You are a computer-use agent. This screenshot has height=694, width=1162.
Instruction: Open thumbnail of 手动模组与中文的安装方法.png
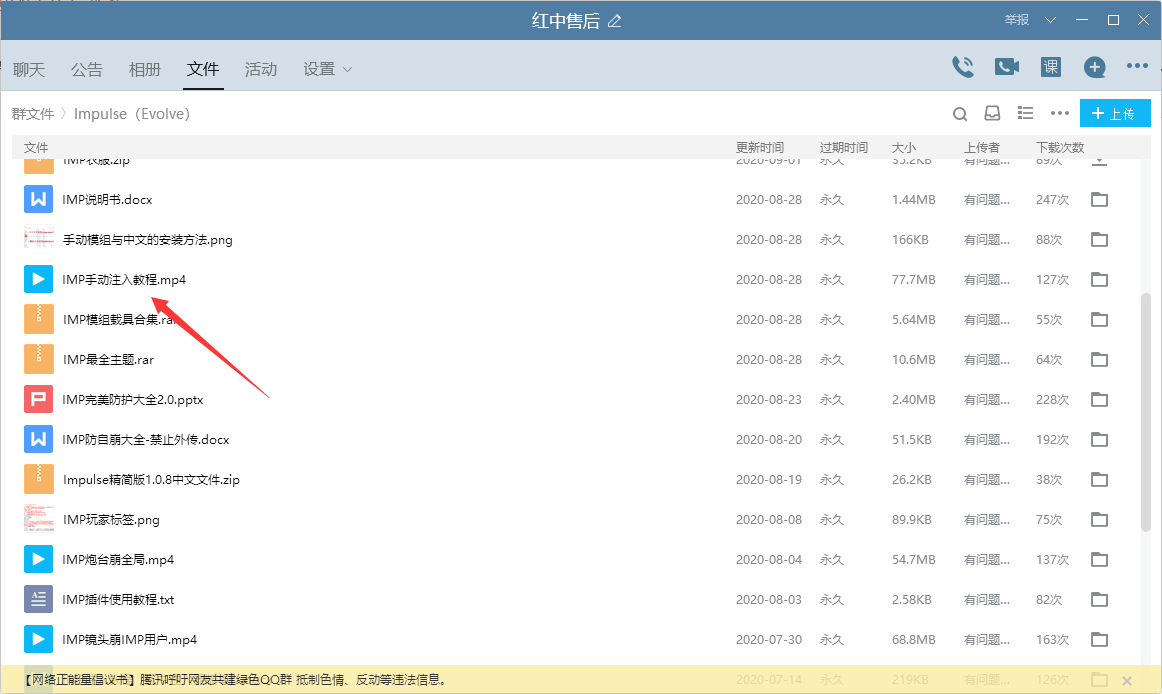tap(39, 239)
